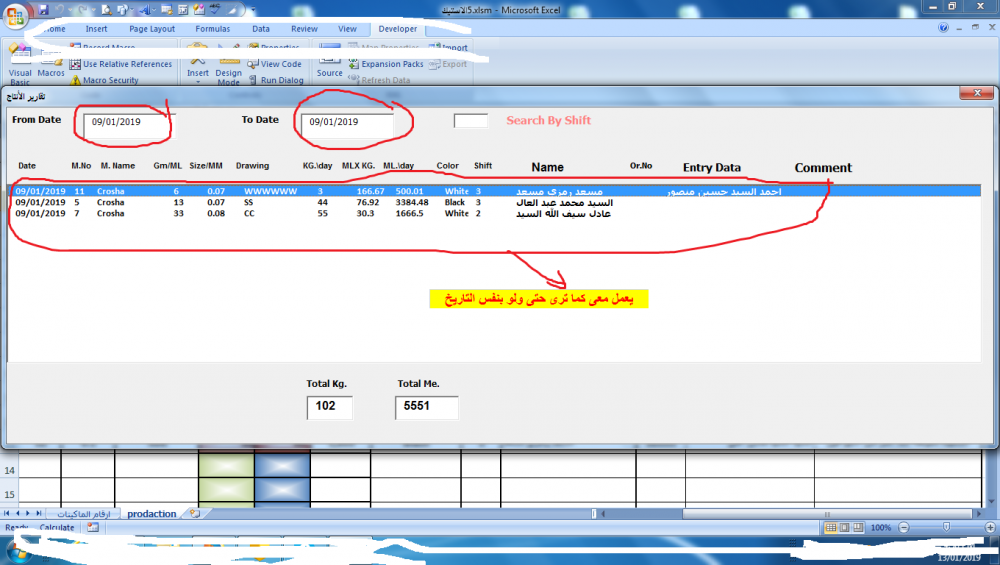Screen dimensions: 1000x565
Task: Click macro recording icon in status bar
Action: click(x=93, y=527)
